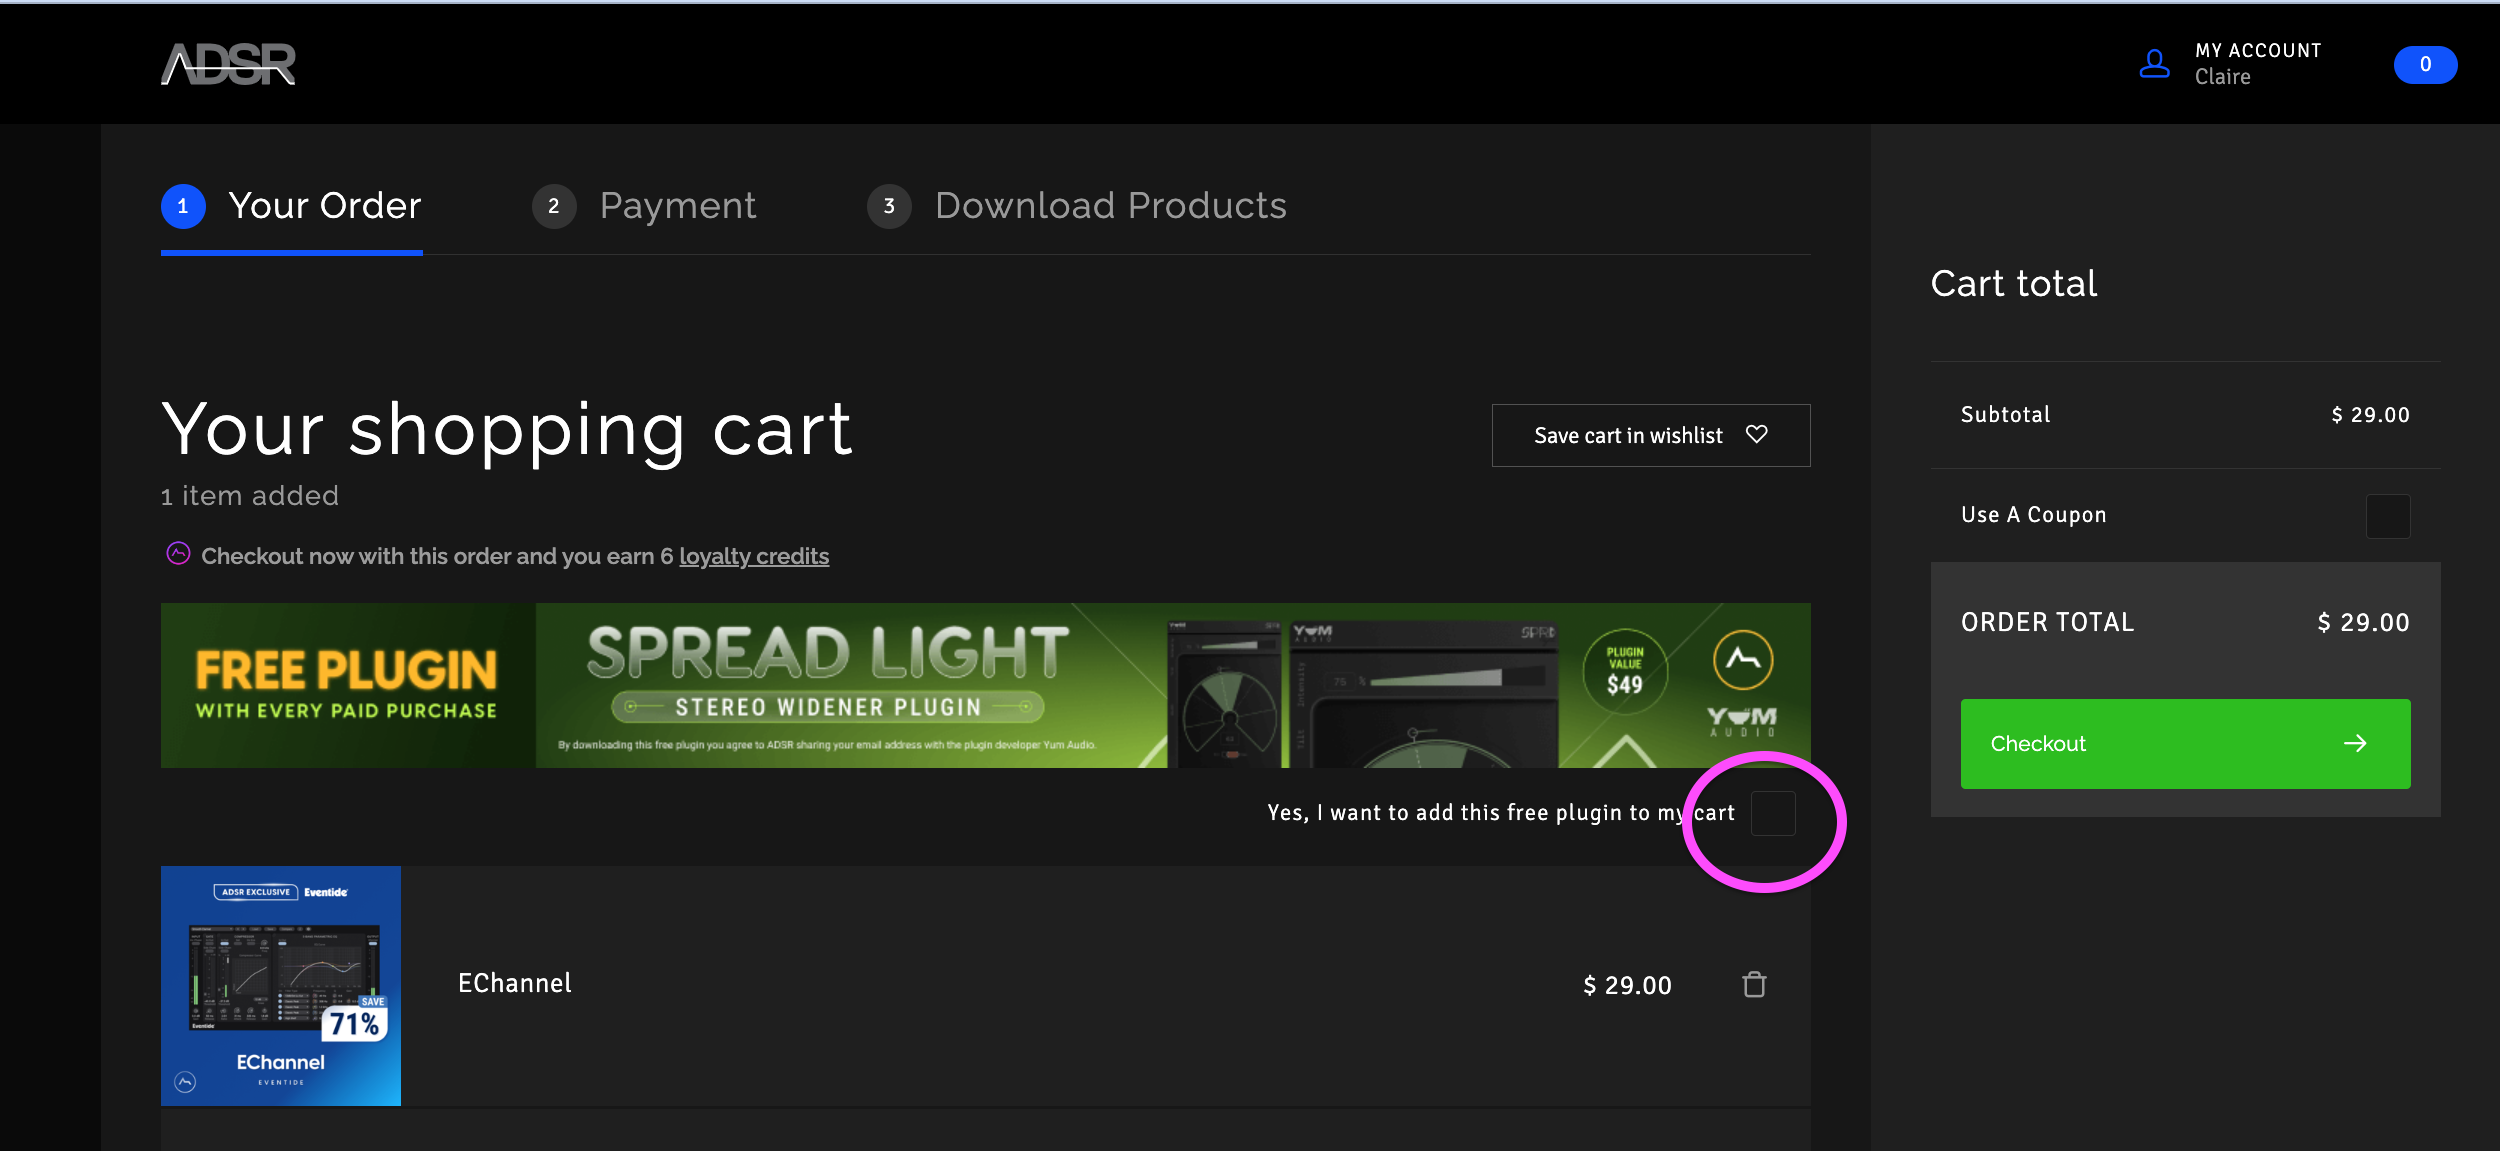The height and width of the screenshot is (1151, 2500).
Task: Remove EChannel using the trash icon
Action: pos(1754,985)
